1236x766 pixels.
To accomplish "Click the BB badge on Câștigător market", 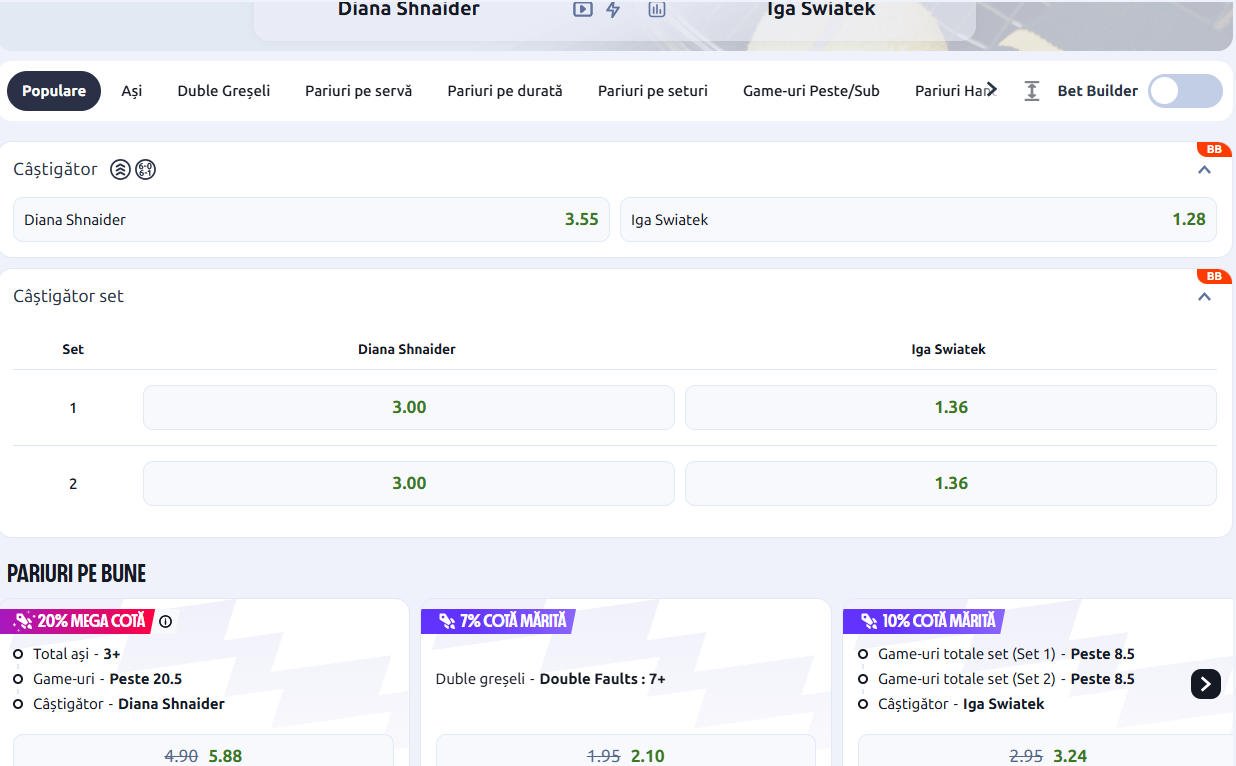I will [1214, 149].
